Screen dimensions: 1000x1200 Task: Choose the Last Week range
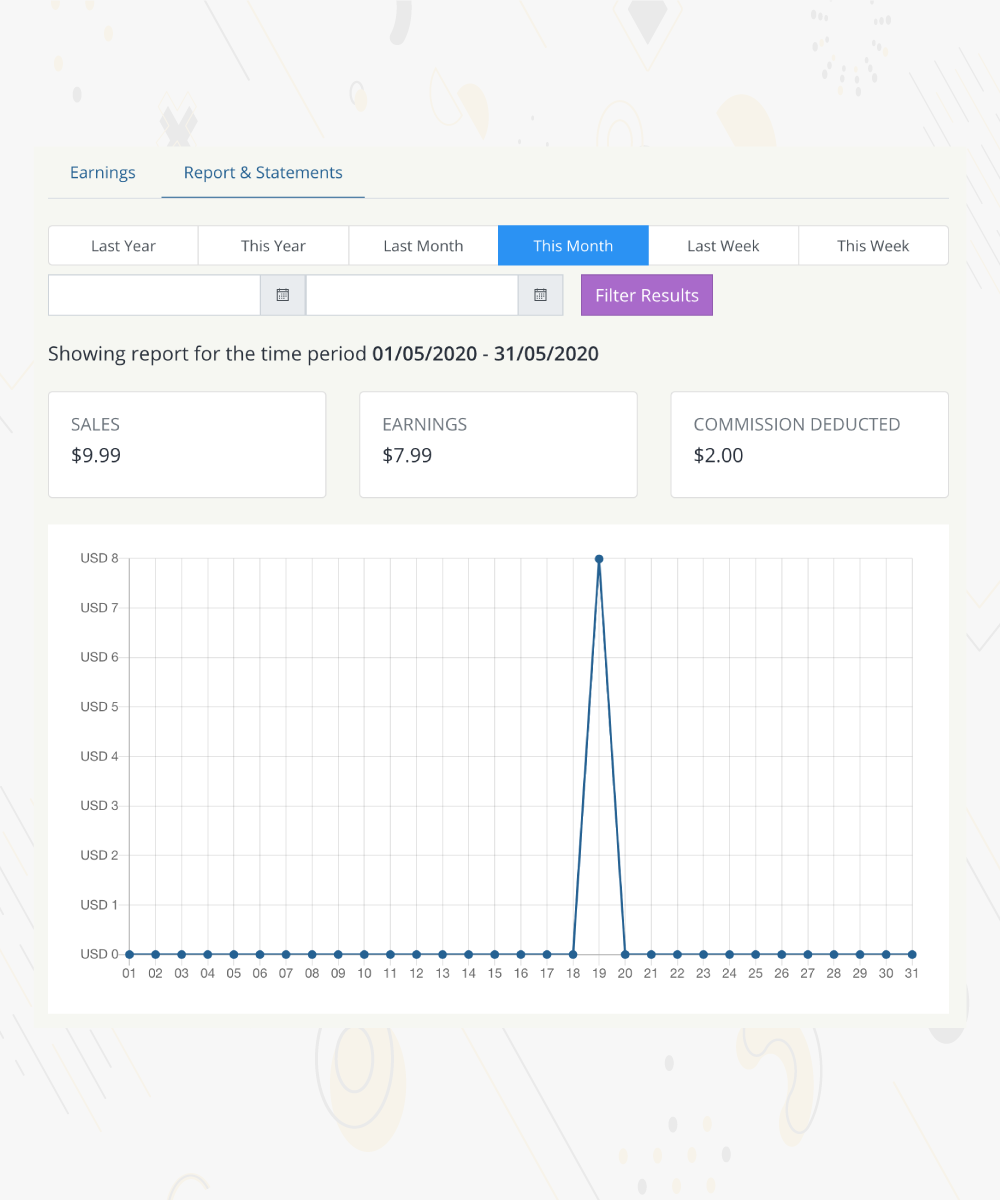pyautogui.click(x=723, y=246)
